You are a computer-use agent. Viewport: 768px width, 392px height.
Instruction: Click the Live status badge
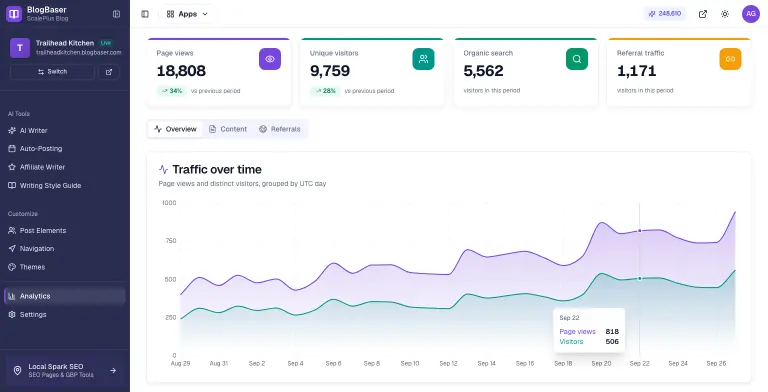tap(106, 43)
